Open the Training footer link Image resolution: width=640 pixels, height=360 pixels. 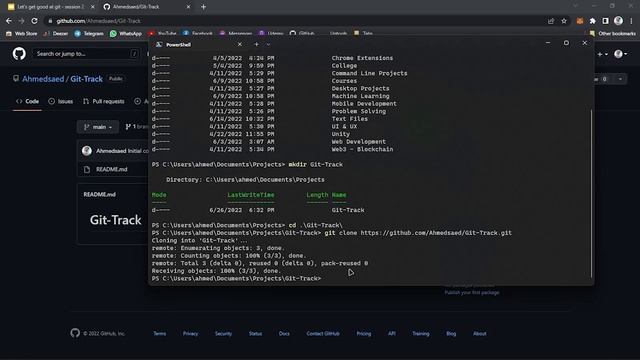pos(420,333)
